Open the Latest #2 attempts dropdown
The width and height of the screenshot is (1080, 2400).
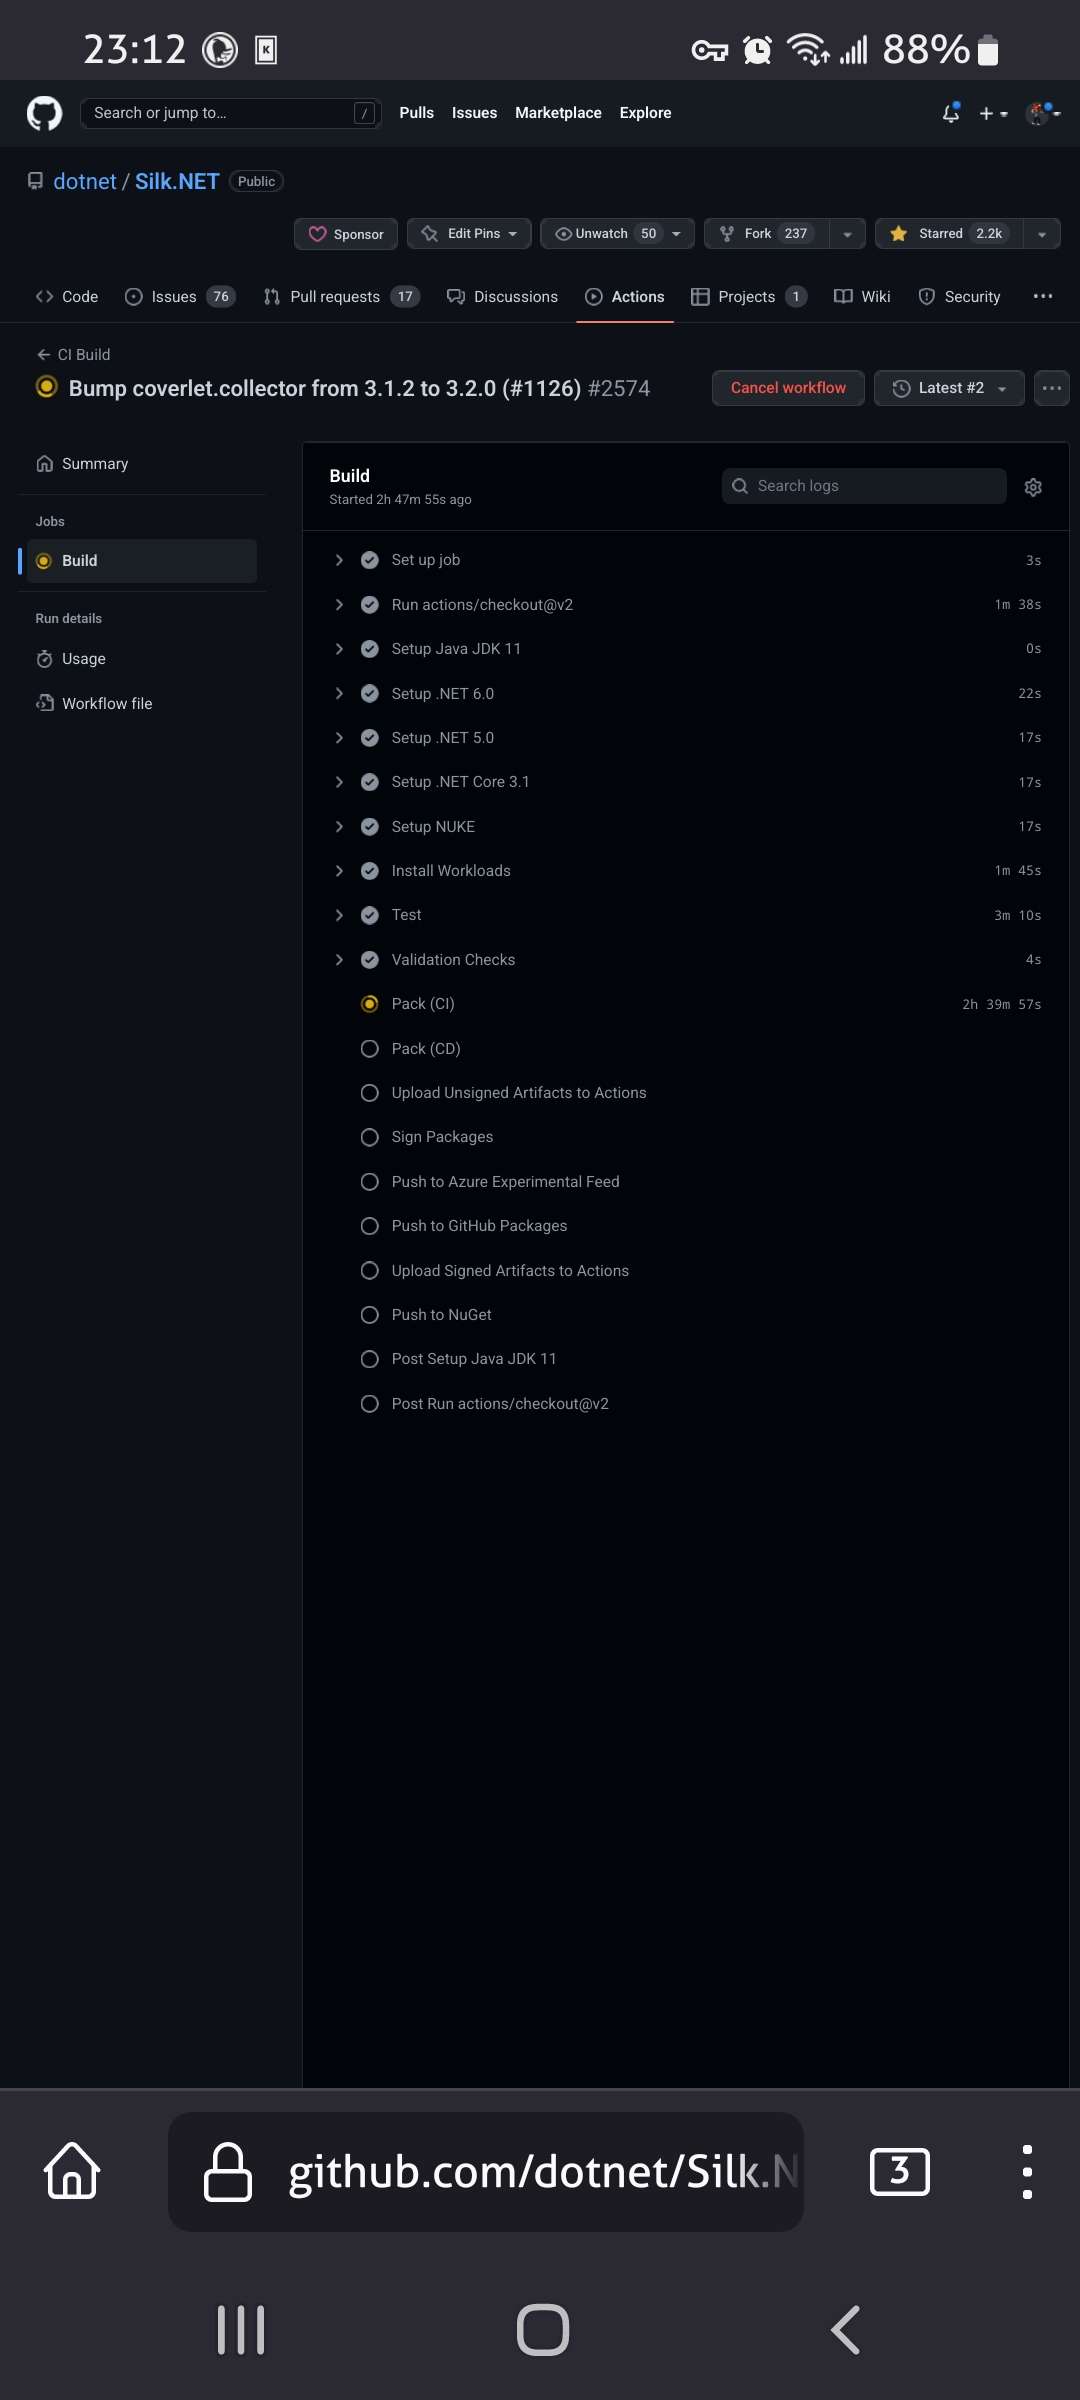click(949, 388)
